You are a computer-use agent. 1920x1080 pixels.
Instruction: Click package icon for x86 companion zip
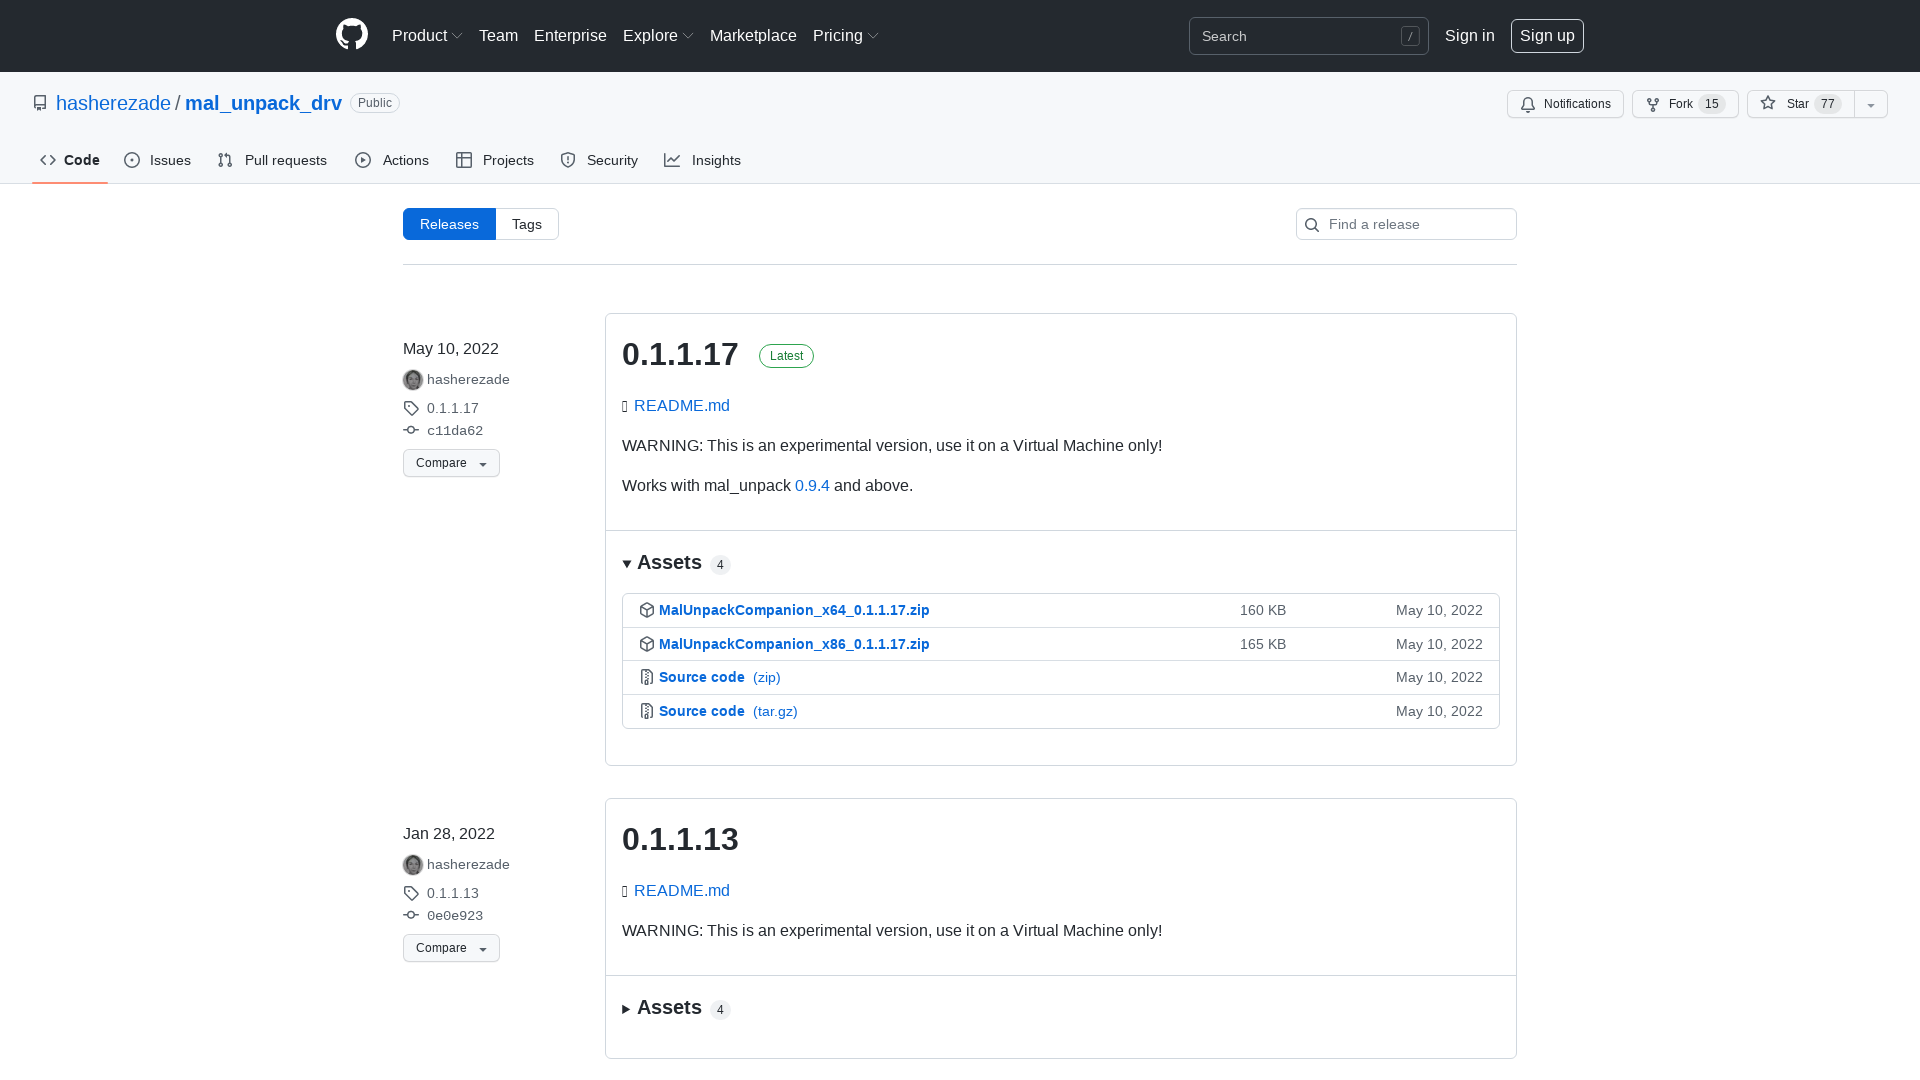coord(647,644)
